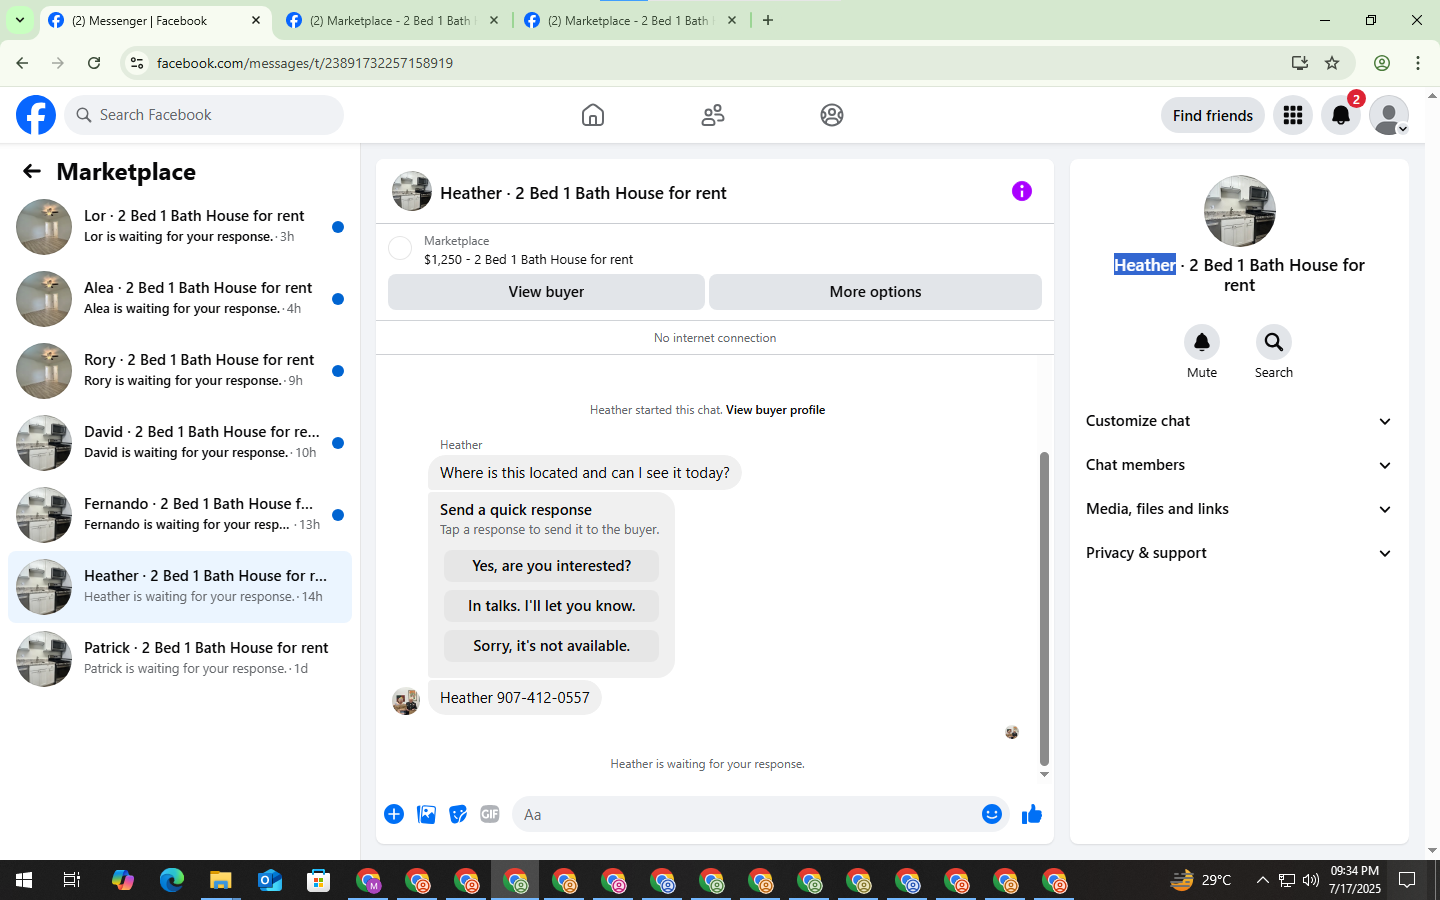Open the account avatar dropdown

point(1389,115)
